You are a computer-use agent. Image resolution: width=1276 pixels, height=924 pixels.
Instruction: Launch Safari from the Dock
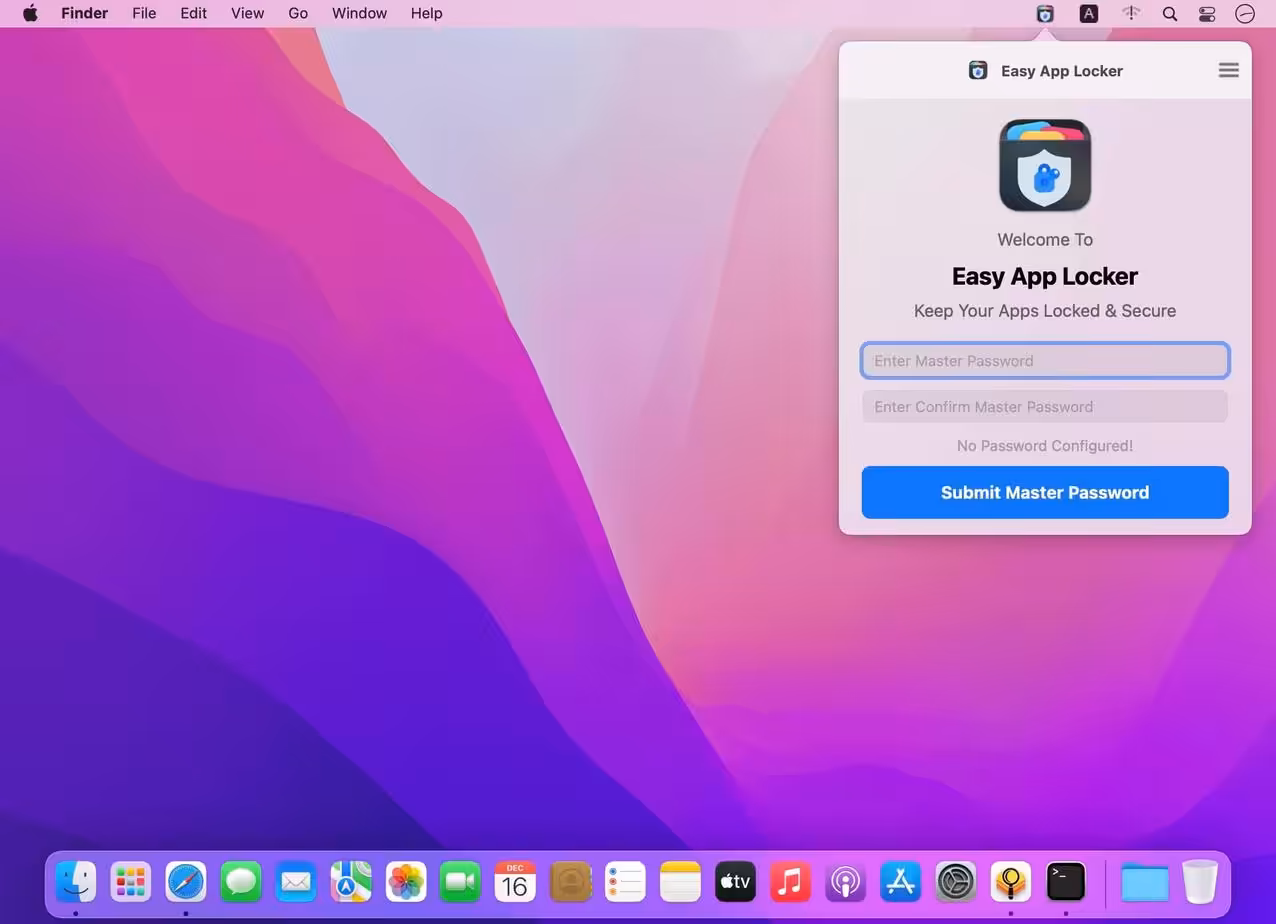(x=186, y=882)
